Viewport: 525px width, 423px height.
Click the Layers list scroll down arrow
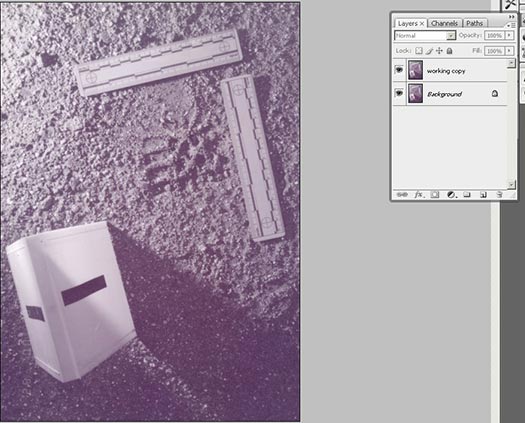(x=511, y=184)
